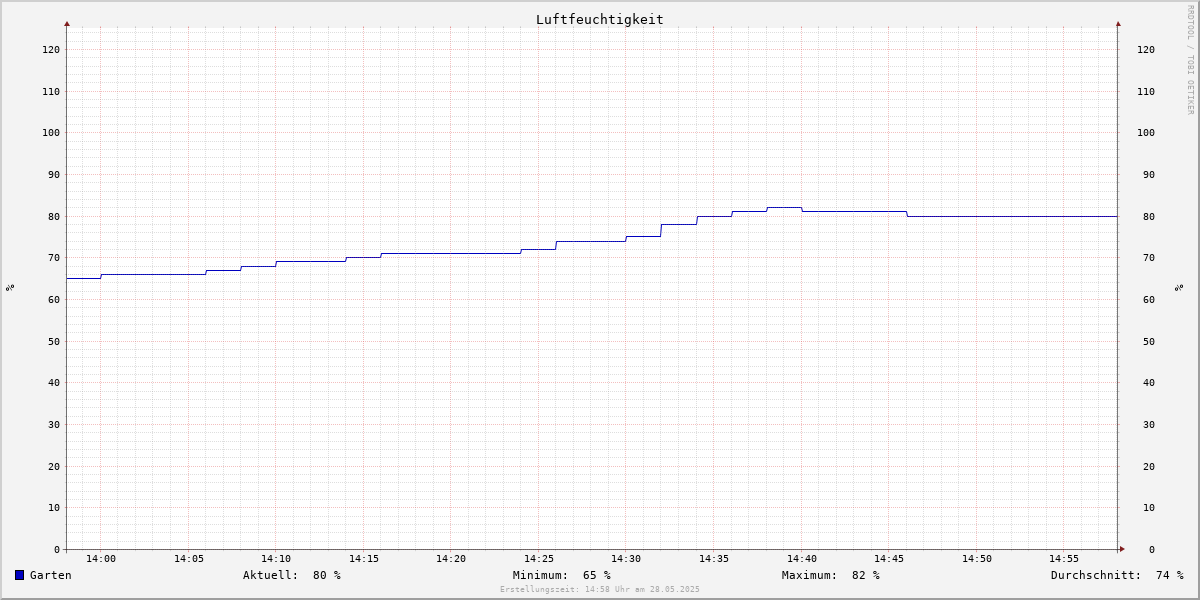Click the 14:30 time axis label
The width and height of the screenshot is (1200, 600).
point(626,559)
